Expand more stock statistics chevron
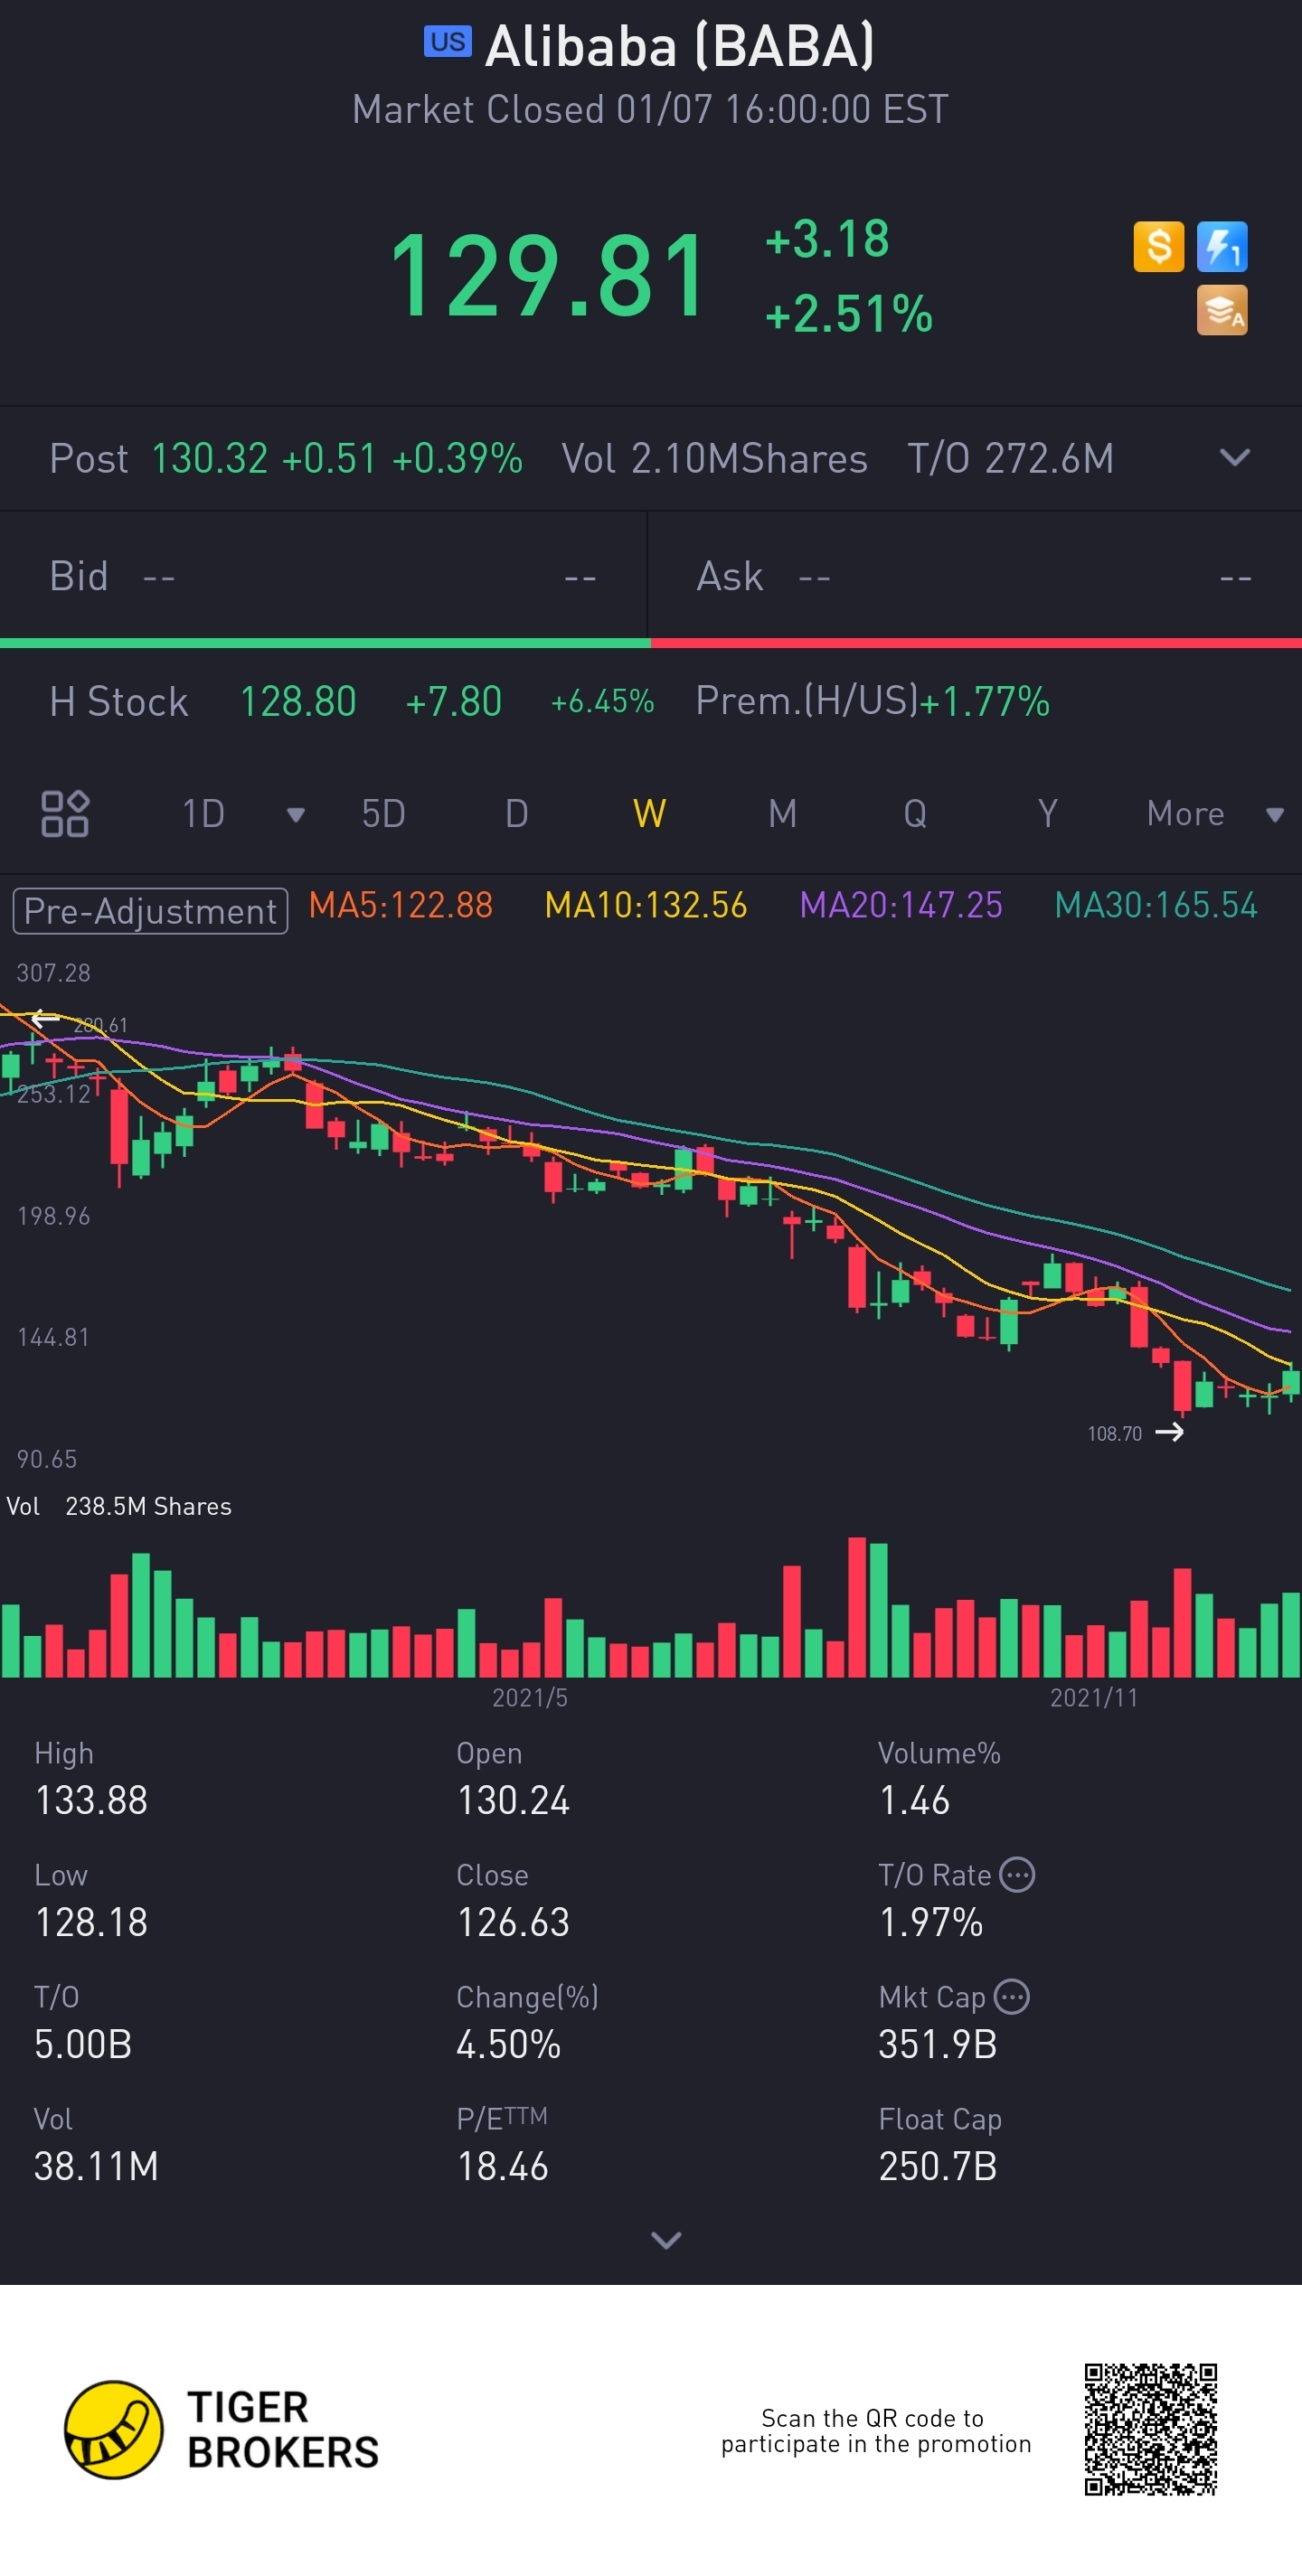This screenshot has height=2576, width=1302. click(666, 2240)
